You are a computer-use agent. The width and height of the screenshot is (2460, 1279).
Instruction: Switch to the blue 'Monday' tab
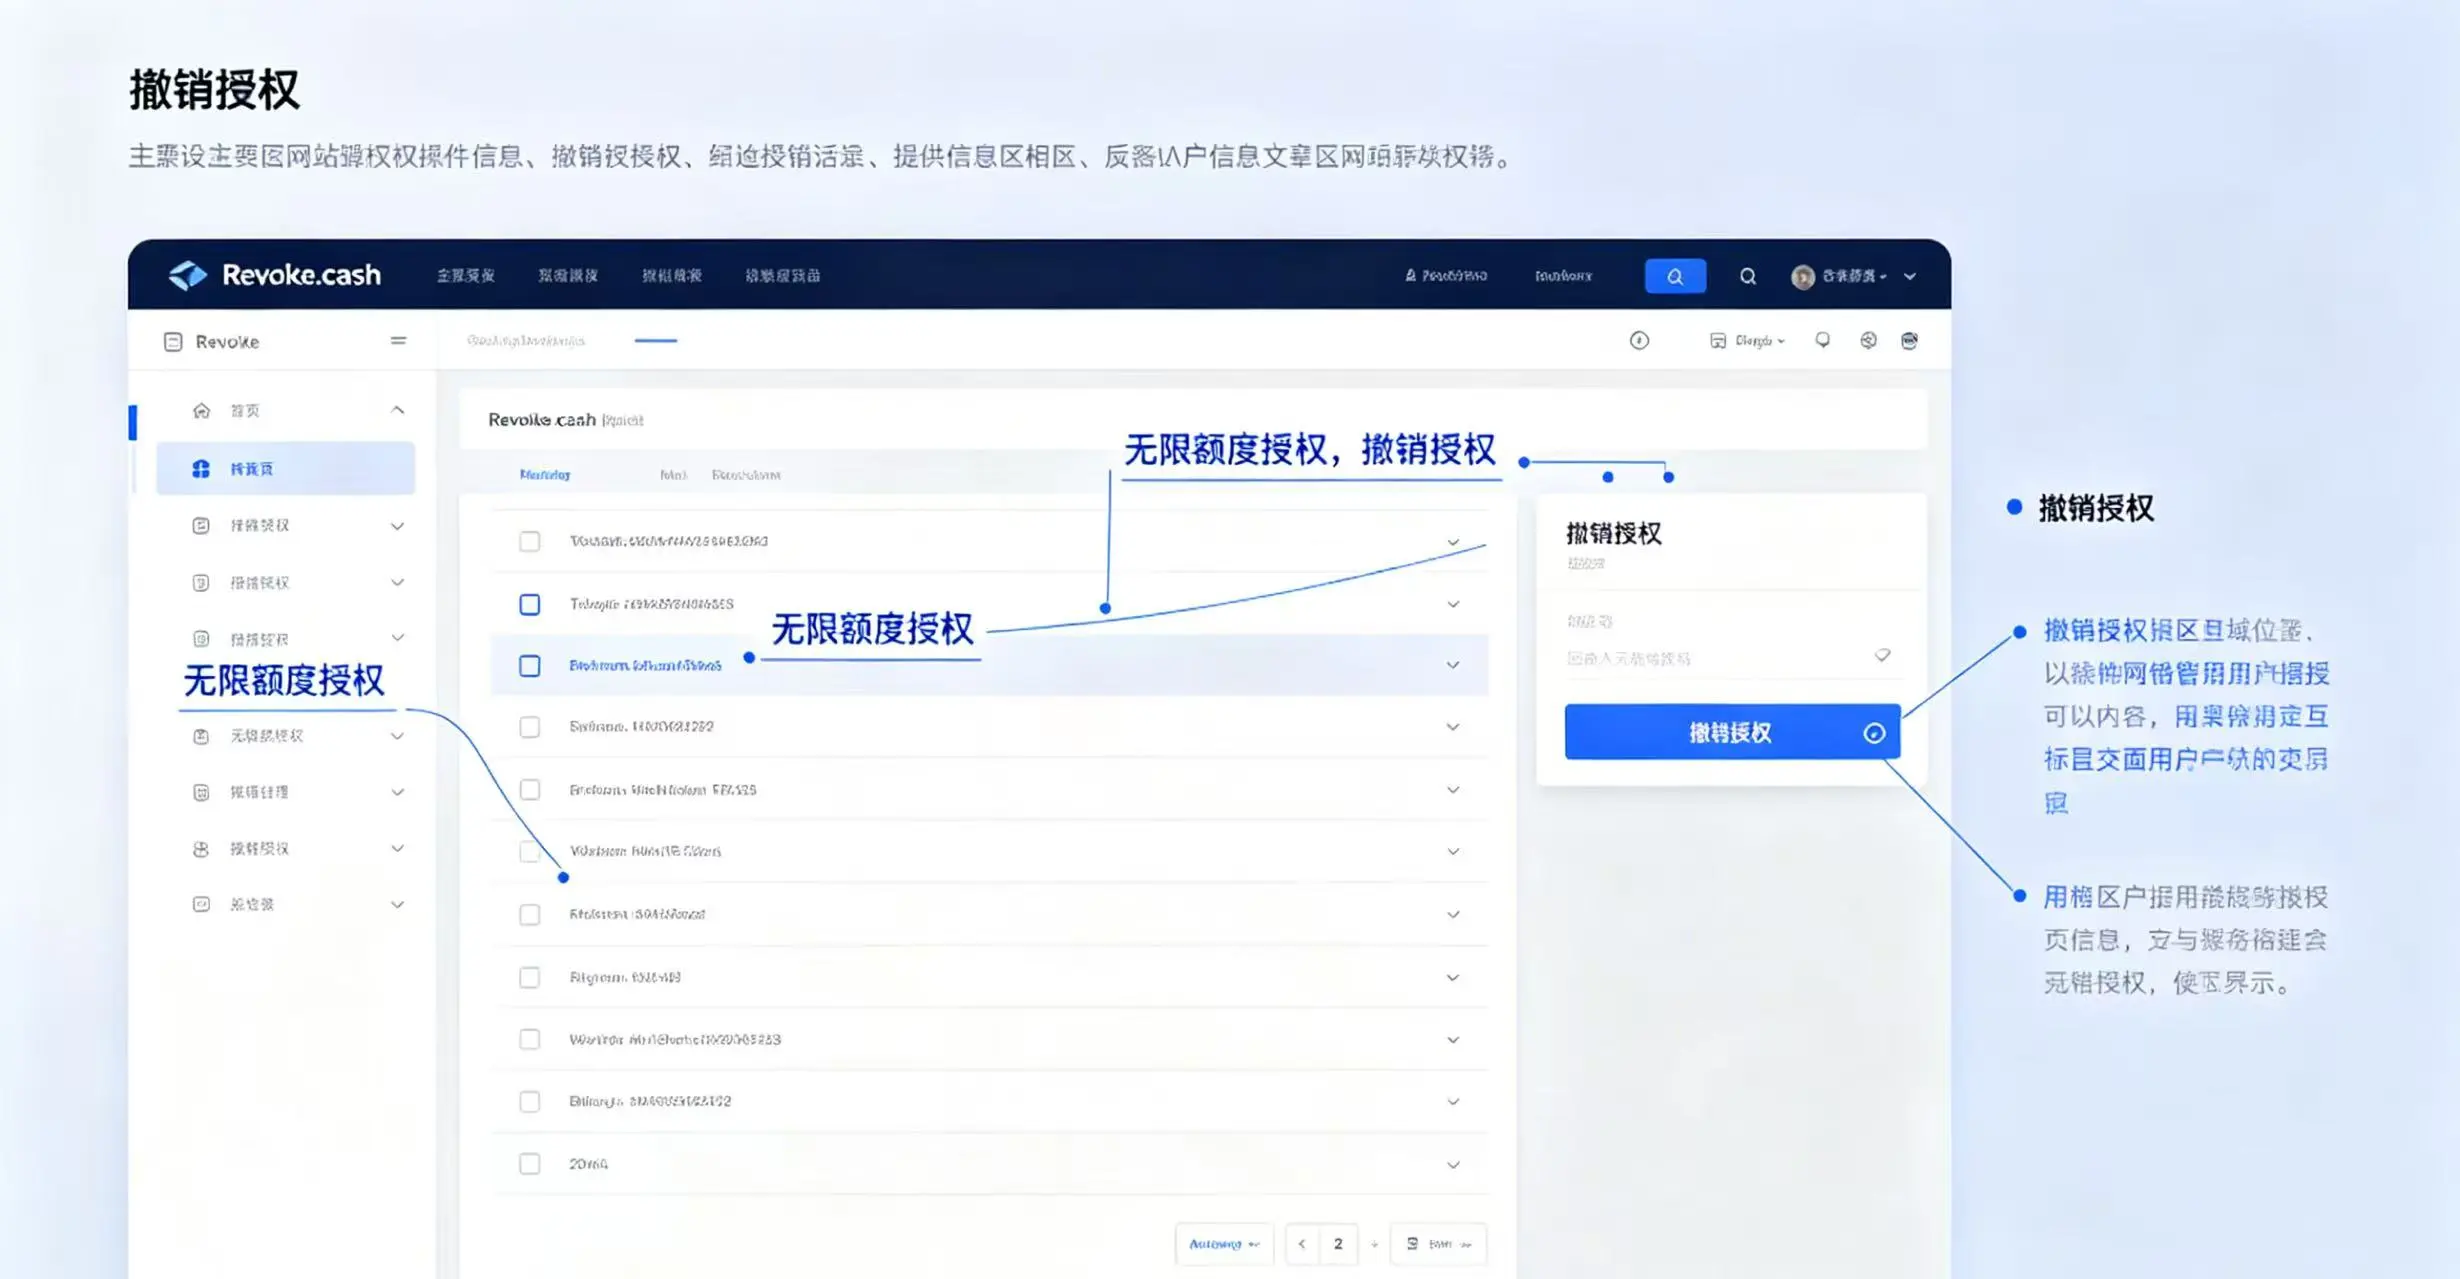point(545,474)
